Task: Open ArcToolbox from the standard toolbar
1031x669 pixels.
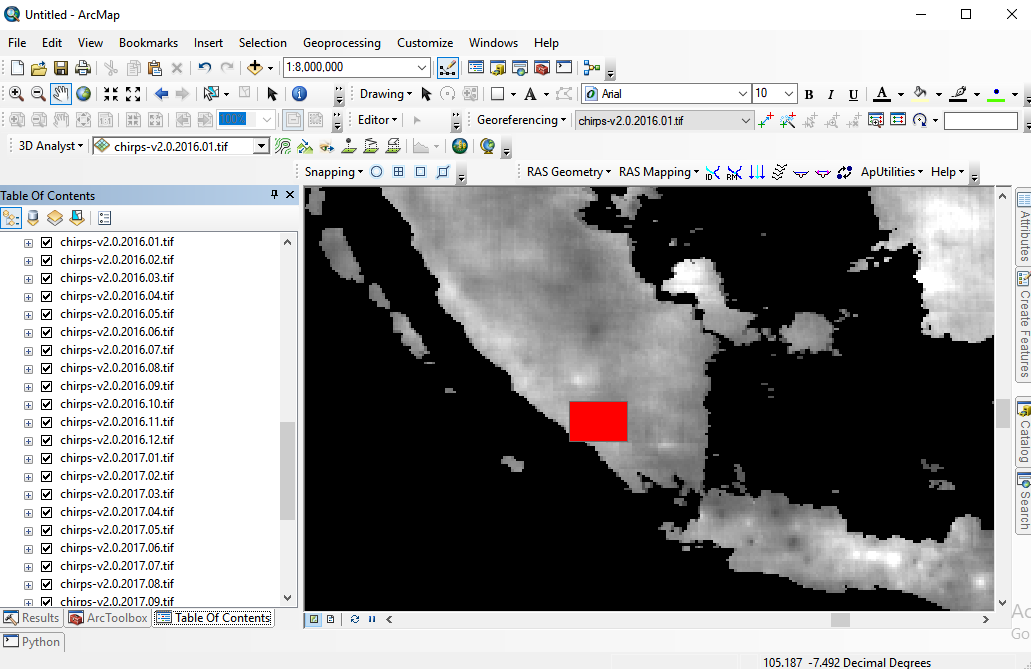Action: coord(541,67)
